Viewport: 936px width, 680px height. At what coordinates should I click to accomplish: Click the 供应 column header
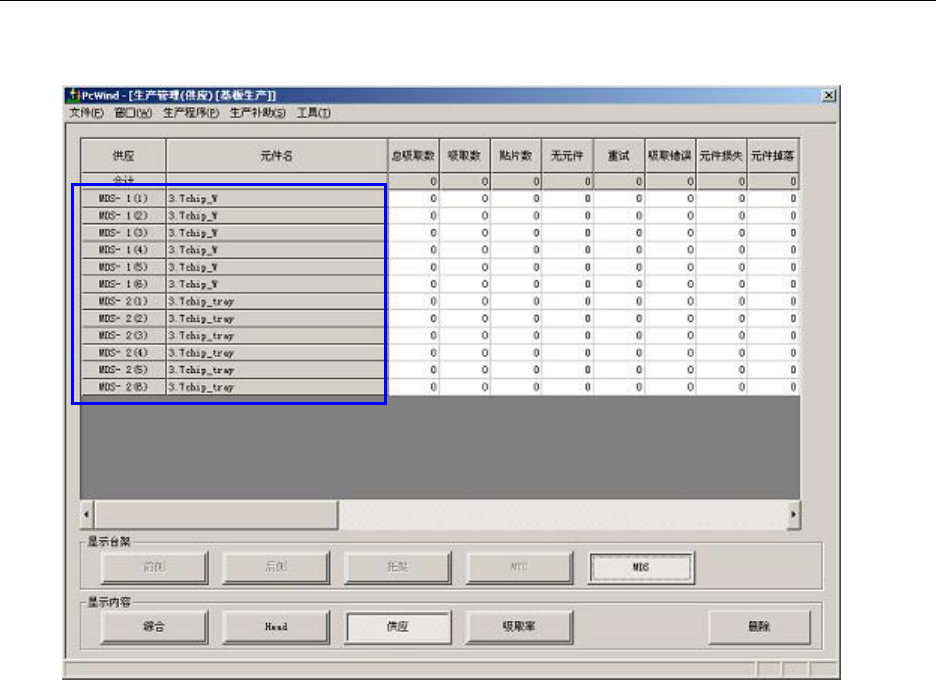pyautogui.click(x=124, y=156)
